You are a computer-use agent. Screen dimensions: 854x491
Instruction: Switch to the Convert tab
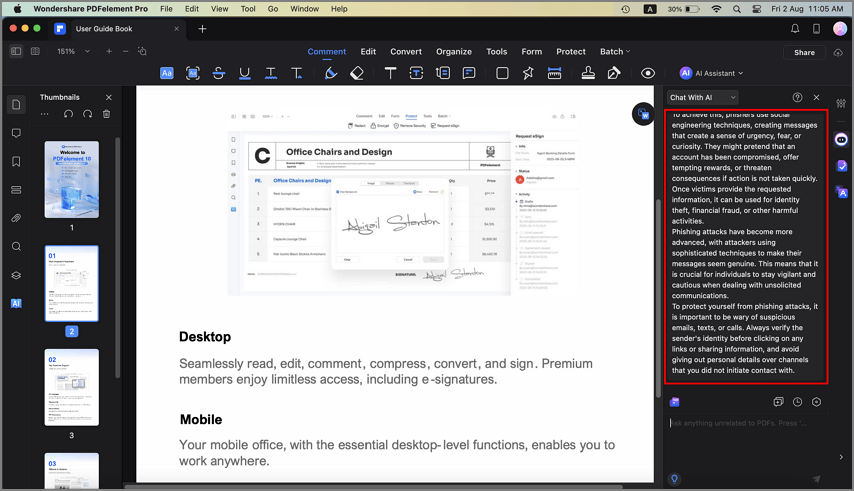pyautogui.click(x=406, y=51)
